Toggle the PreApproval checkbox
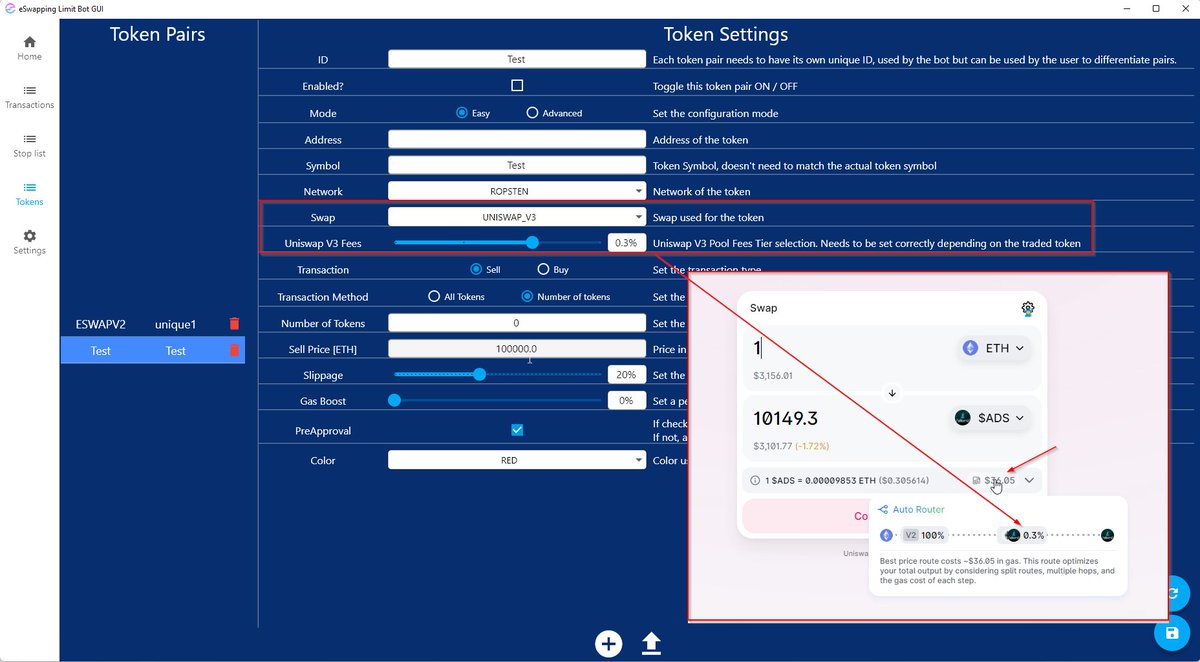The height and width of the screenshot is (662, 1200). click(517, 430)
